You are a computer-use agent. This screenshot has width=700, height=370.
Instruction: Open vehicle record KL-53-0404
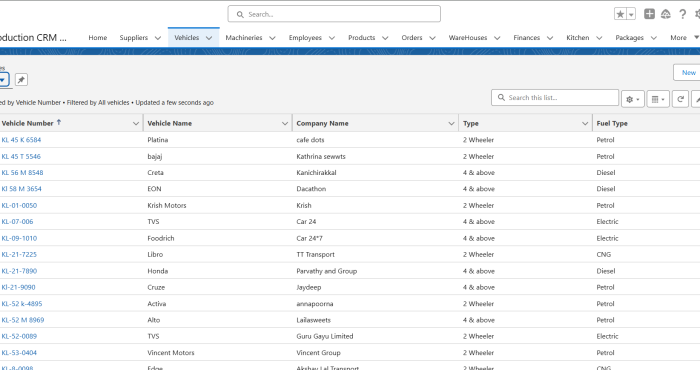(19, 353)
